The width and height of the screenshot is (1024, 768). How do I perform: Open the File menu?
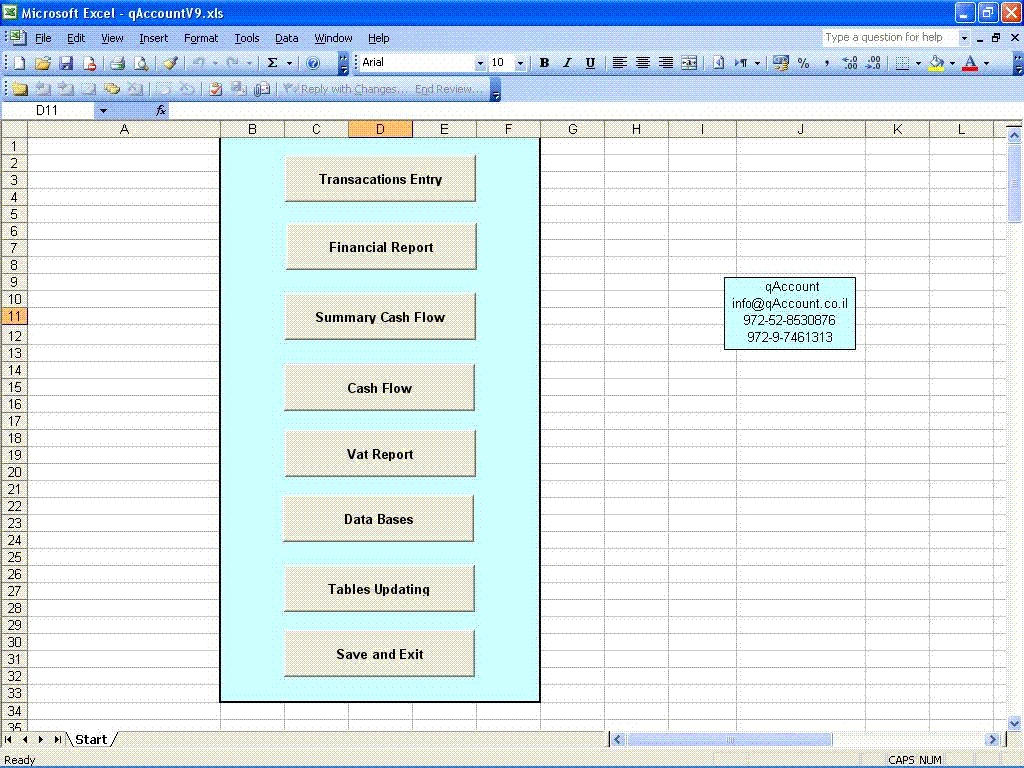pos(43,38)
